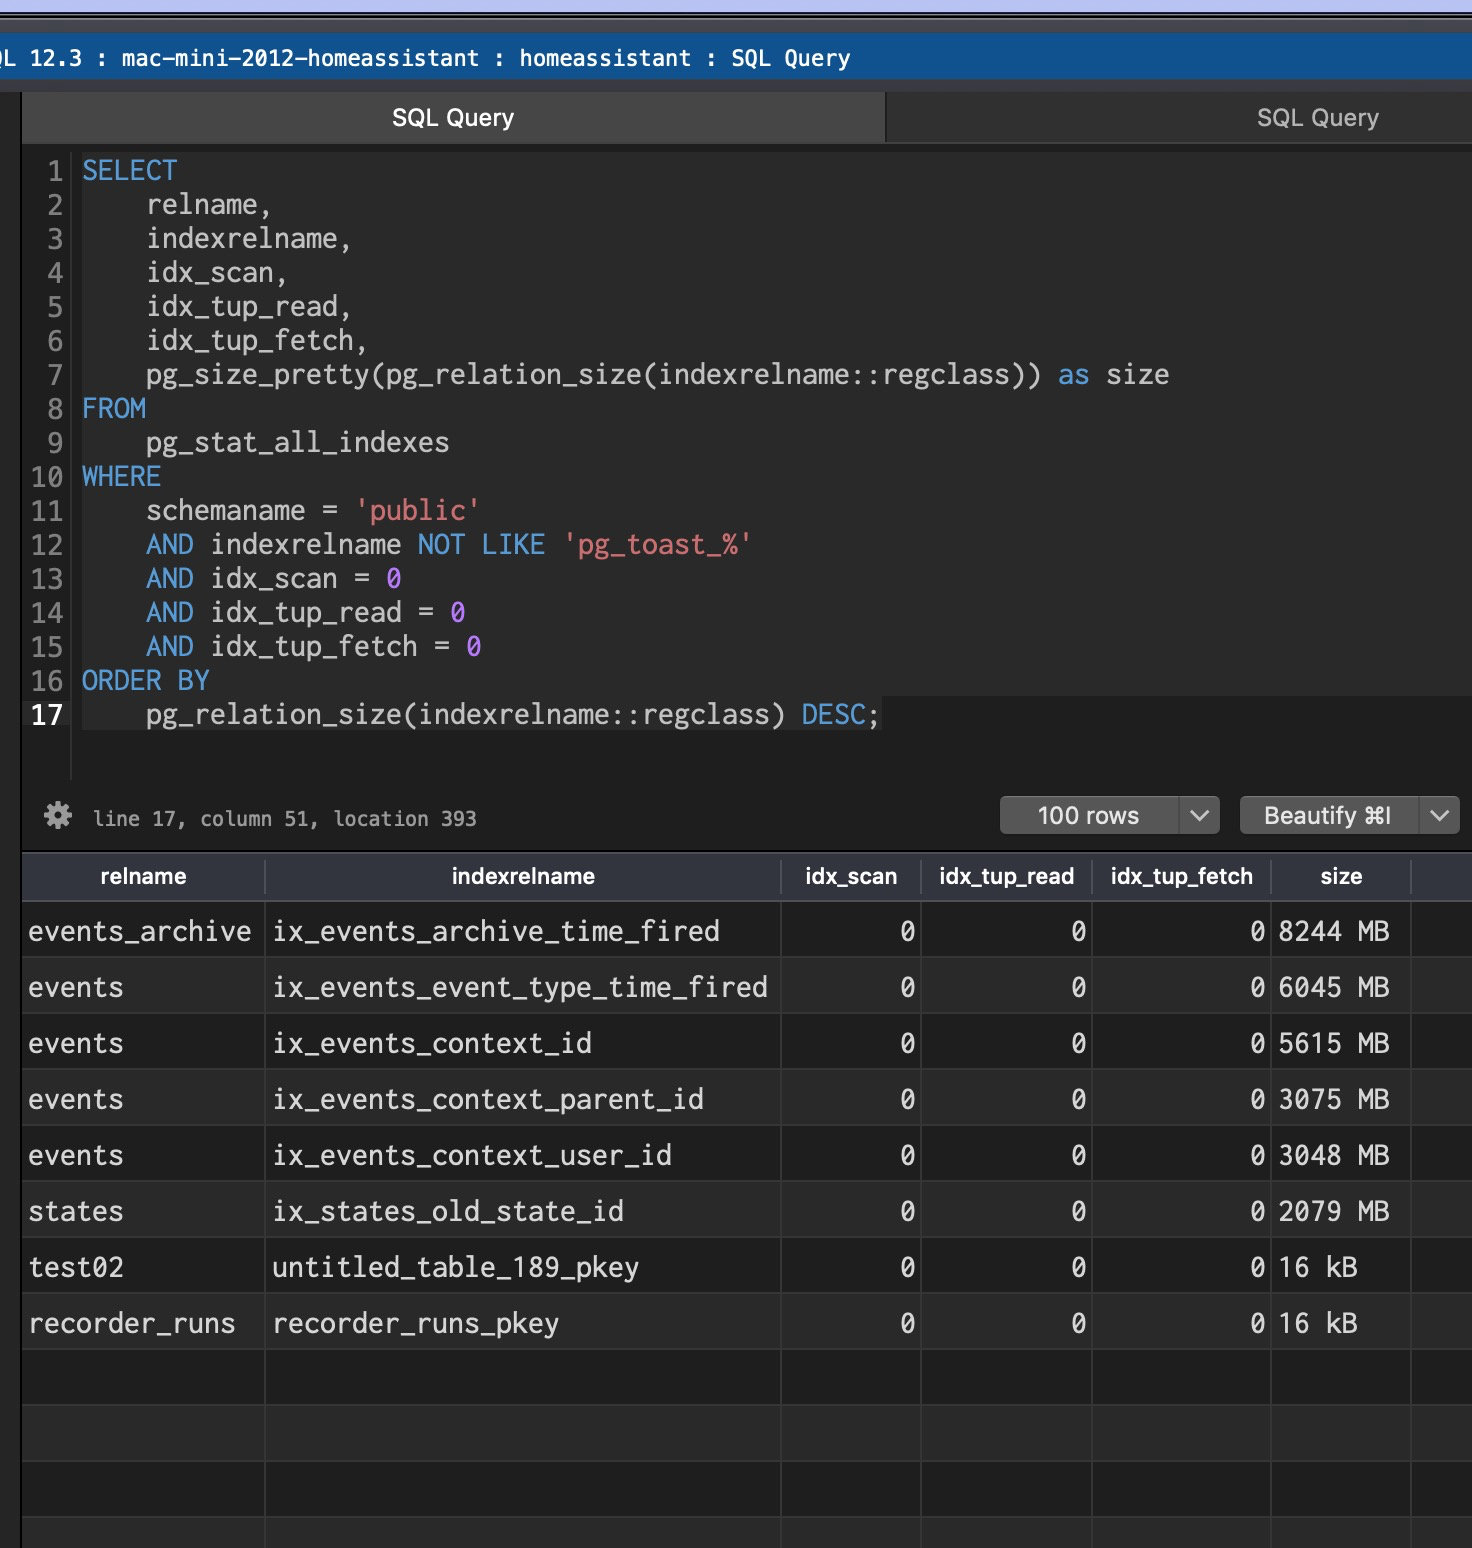1472x1548 pixels.
Task: Select the test02 relname cell
Action: coord(143,1268)
